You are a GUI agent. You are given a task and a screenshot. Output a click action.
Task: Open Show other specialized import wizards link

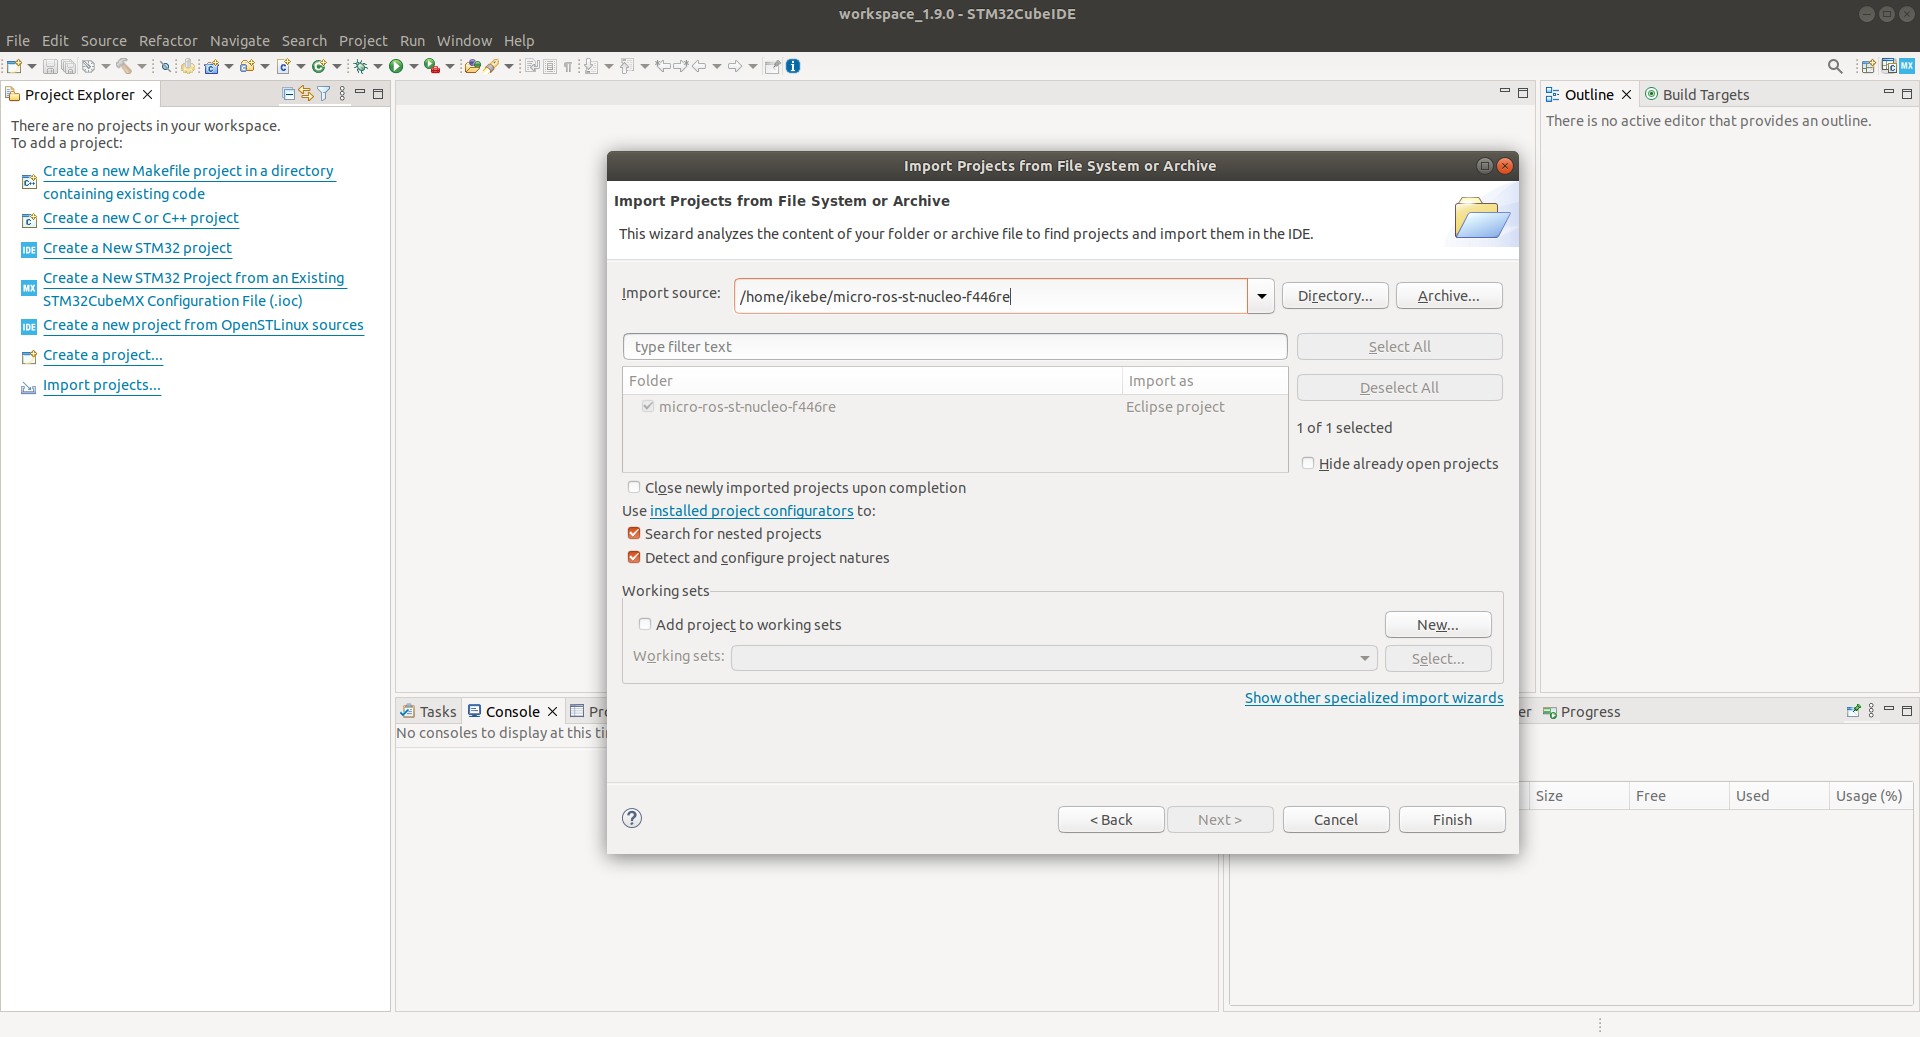(x=1374, y=698)
